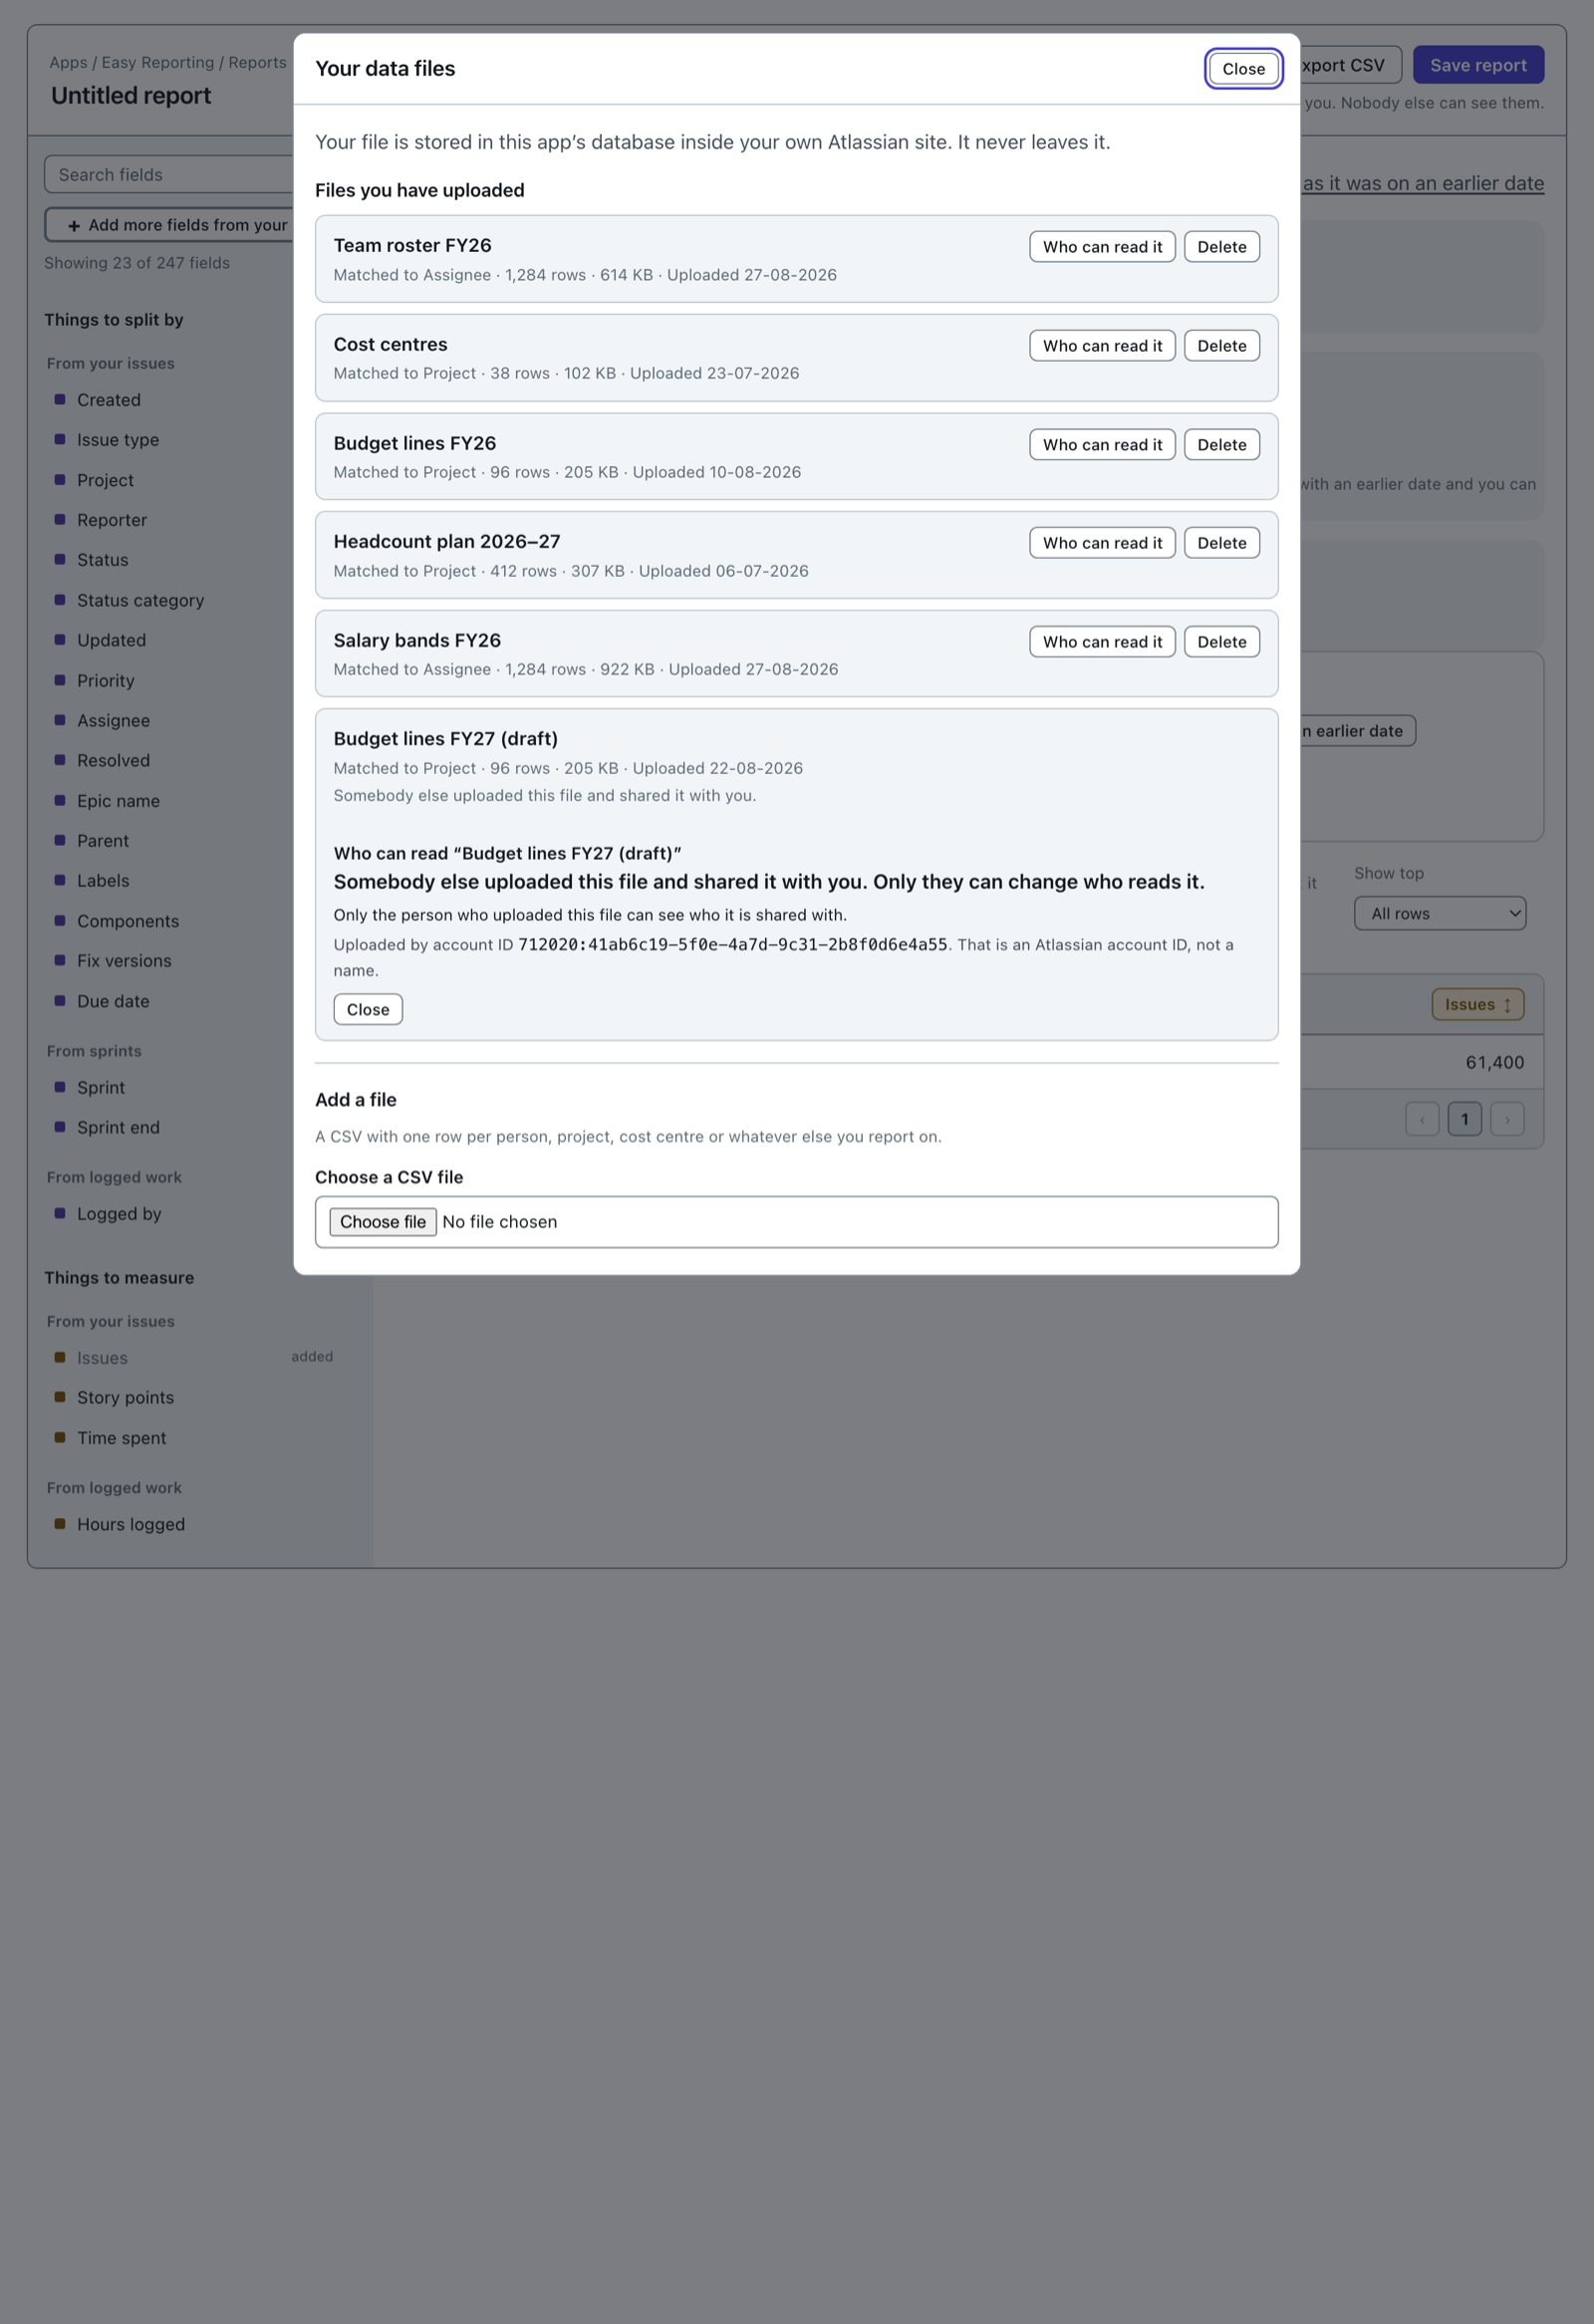Screen dimensions: 1594x2324
Task: Open the Apps breadcrumb link
Action: point(68,62)
